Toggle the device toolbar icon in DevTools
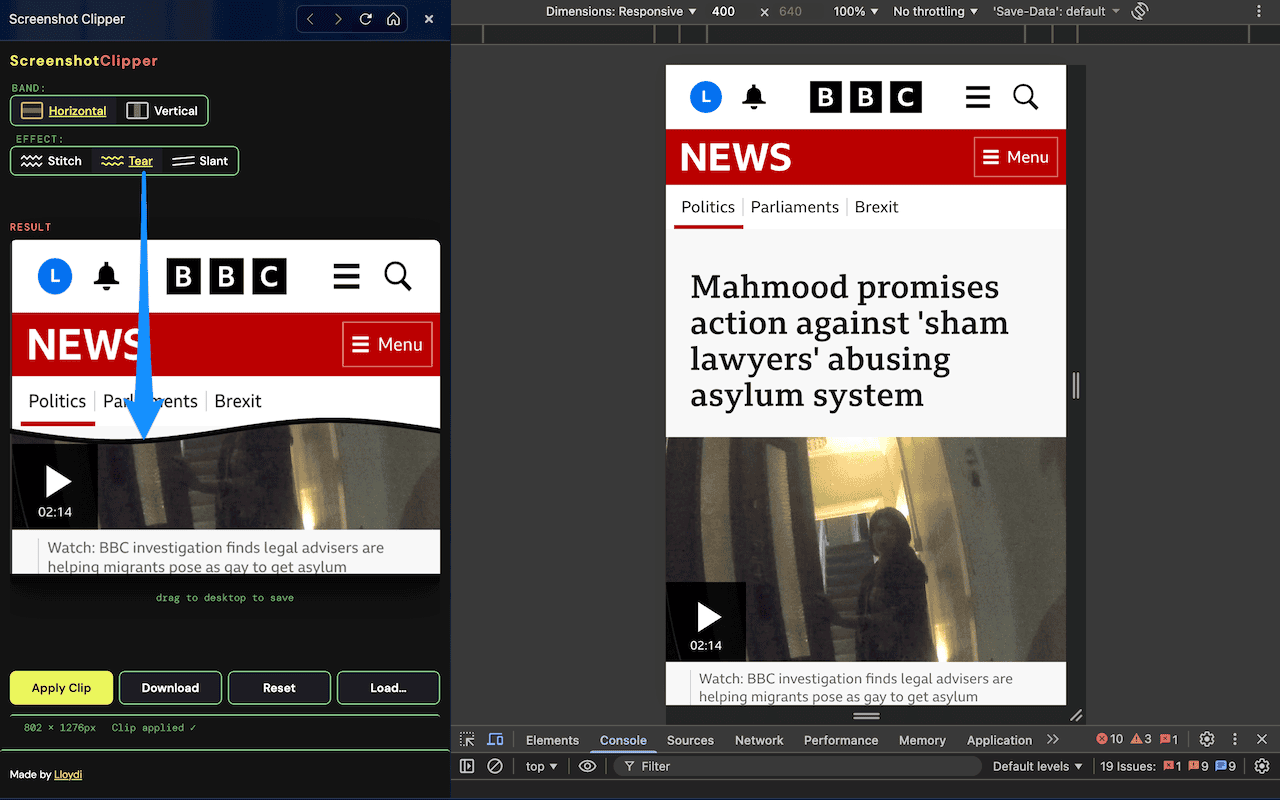Image resolution: width=1280 pixels, height=800 pixels. tap(495, 740)
